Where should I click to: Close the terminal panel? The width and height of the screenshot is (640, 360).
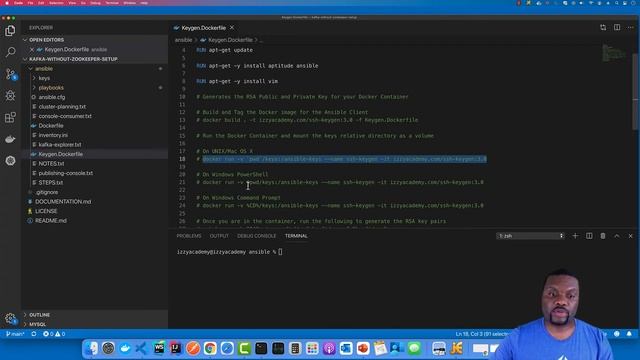click(x=630, y=236)
